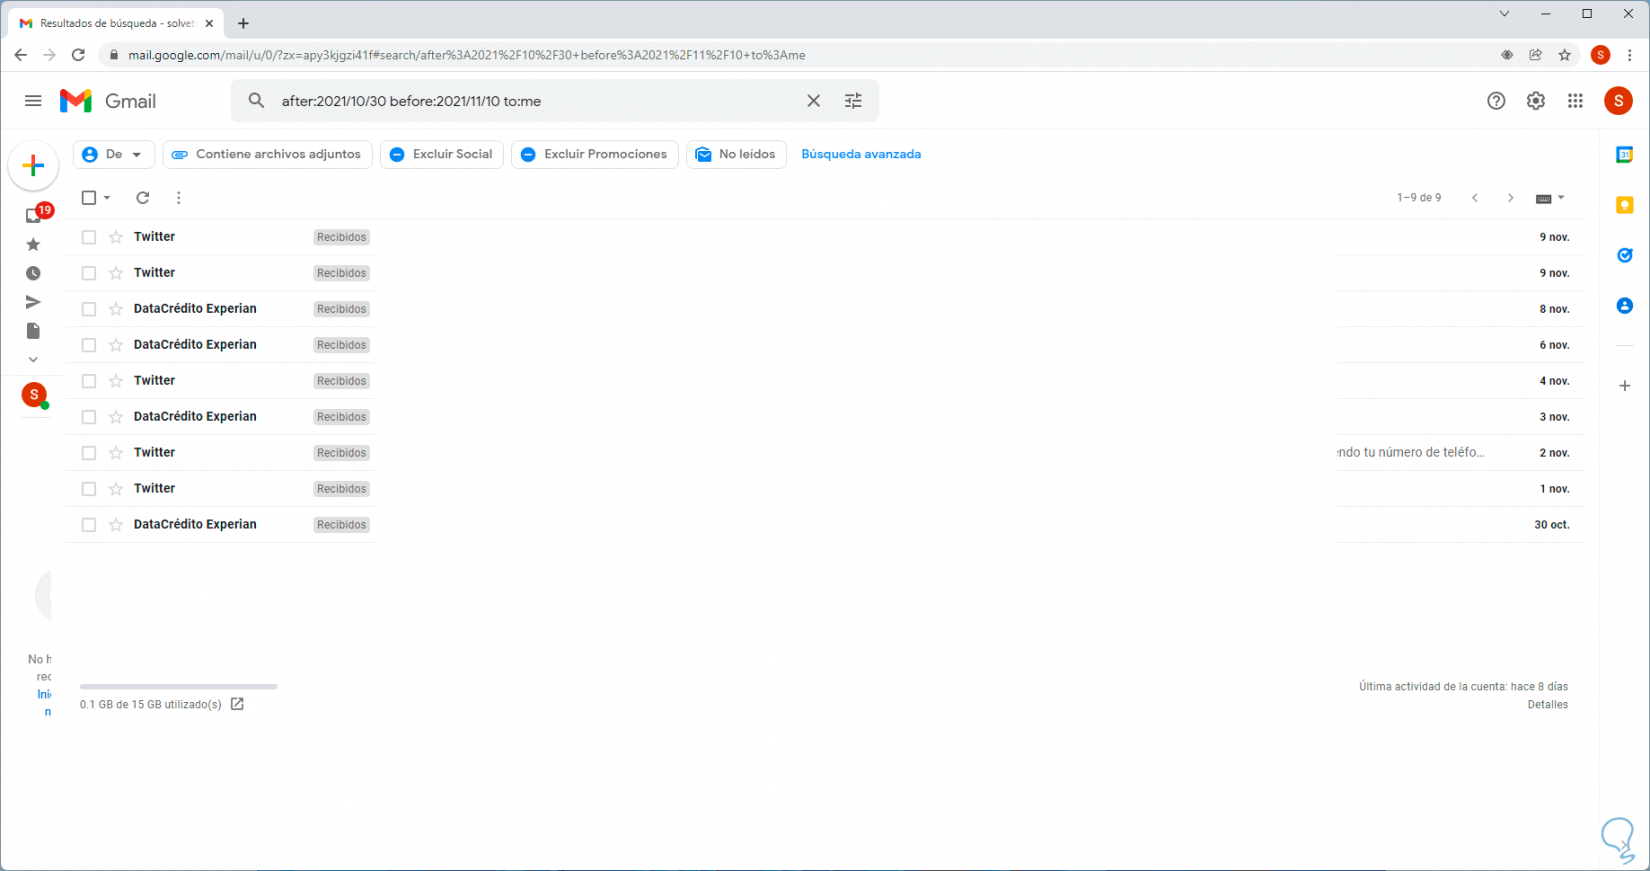Apply the Excluir Social filter
Viewport: 1650px width, 871px height.
[x=442, y=154]
